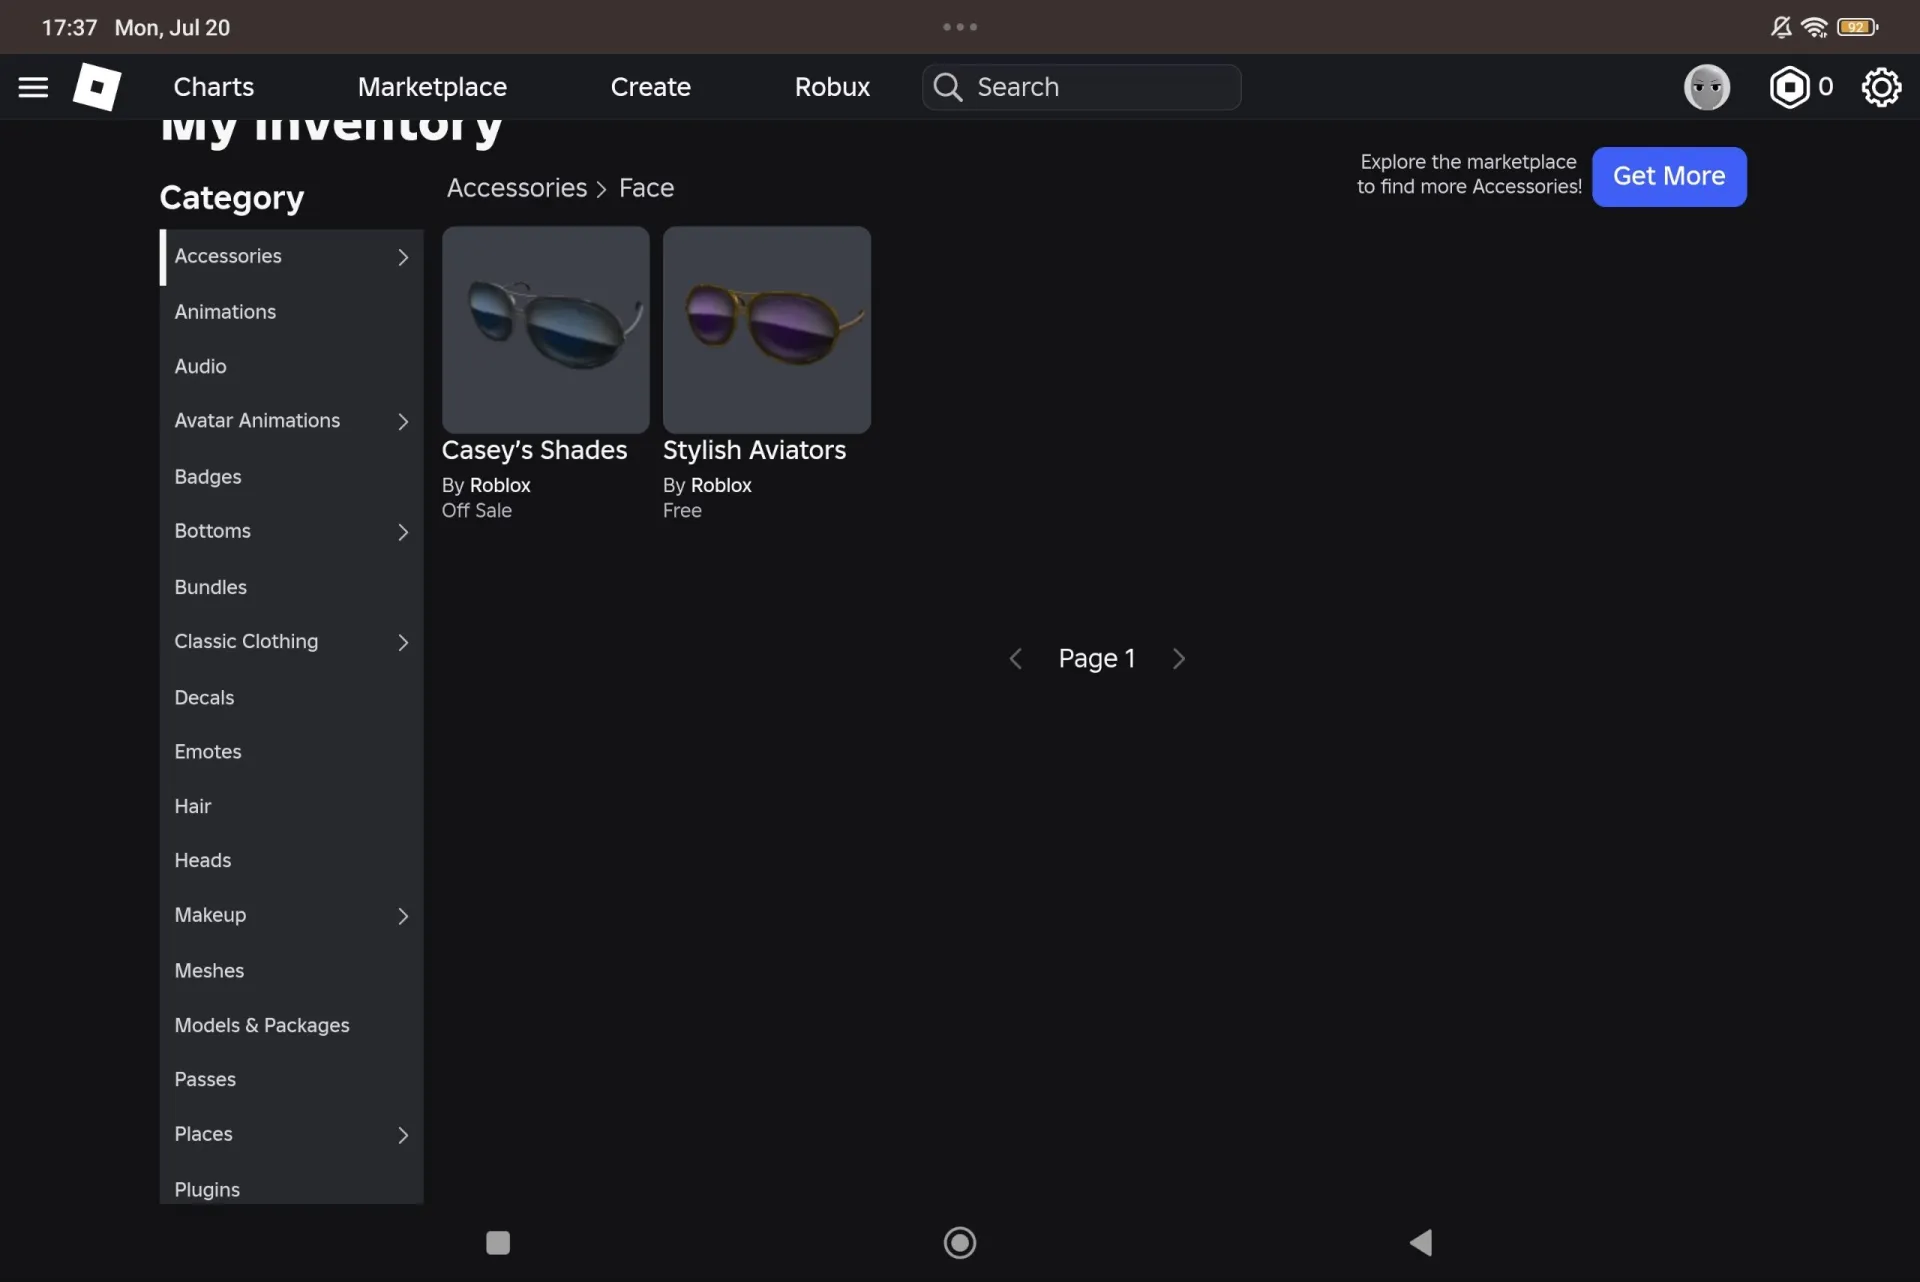Click the Accessories breadcrumb link

517,188
